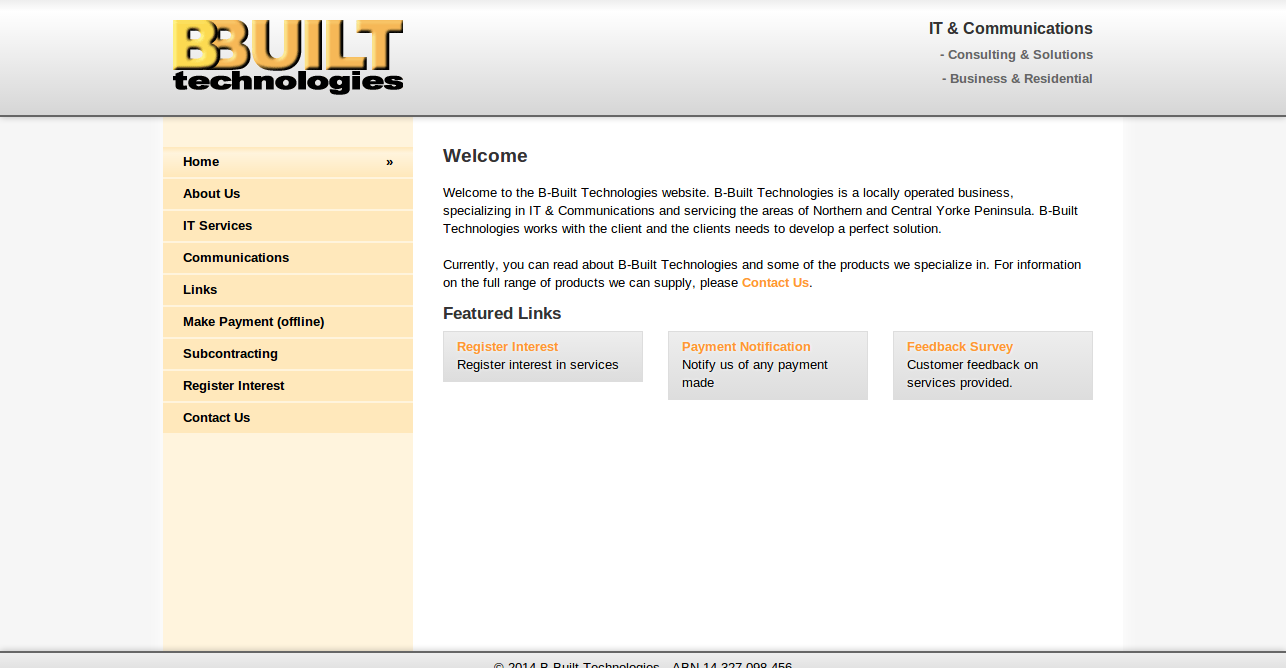Click the IT & Communications header tagline

pyautogui.click(x=1011, y=29)
